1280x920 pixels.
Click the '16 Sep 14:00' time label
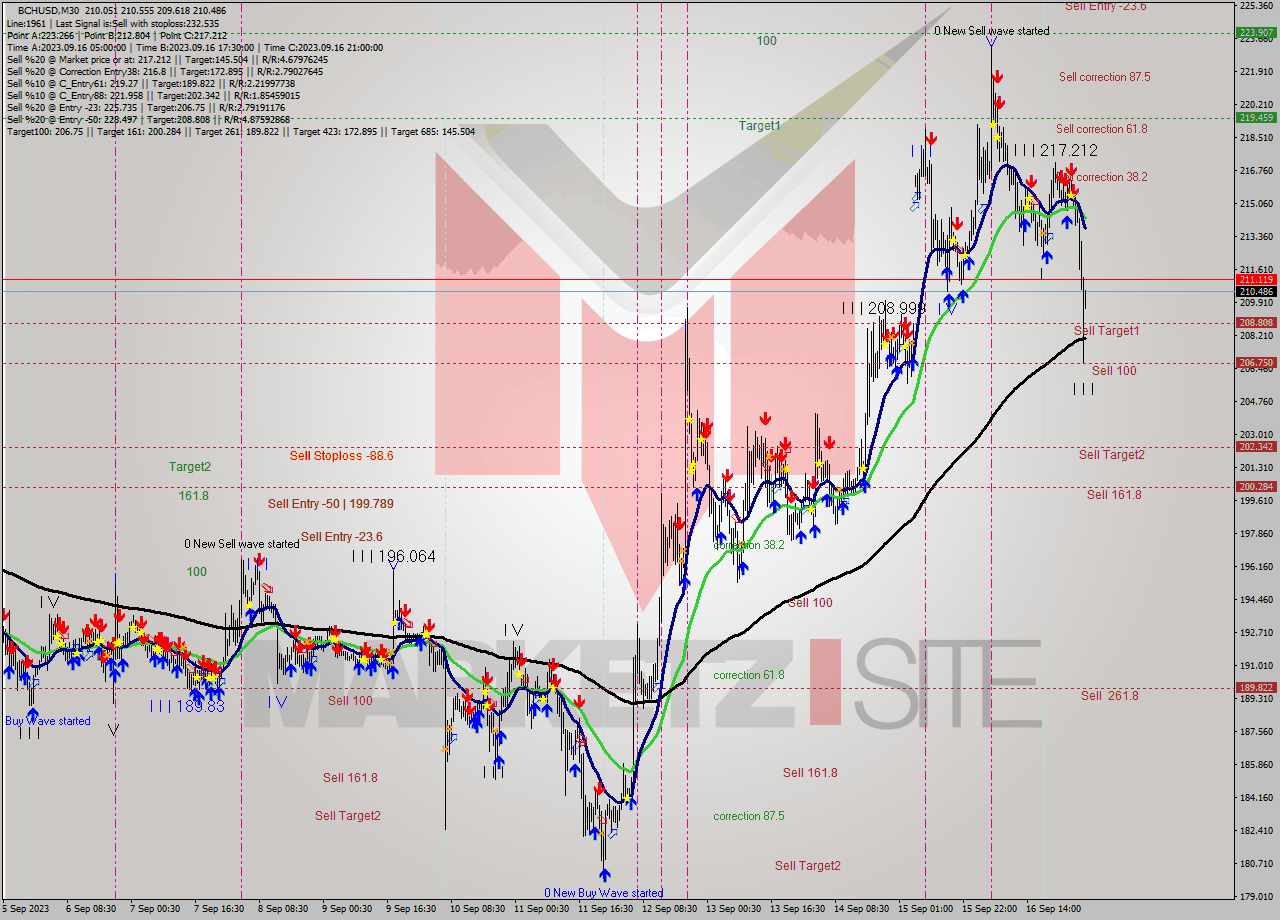coord(1055,909)
